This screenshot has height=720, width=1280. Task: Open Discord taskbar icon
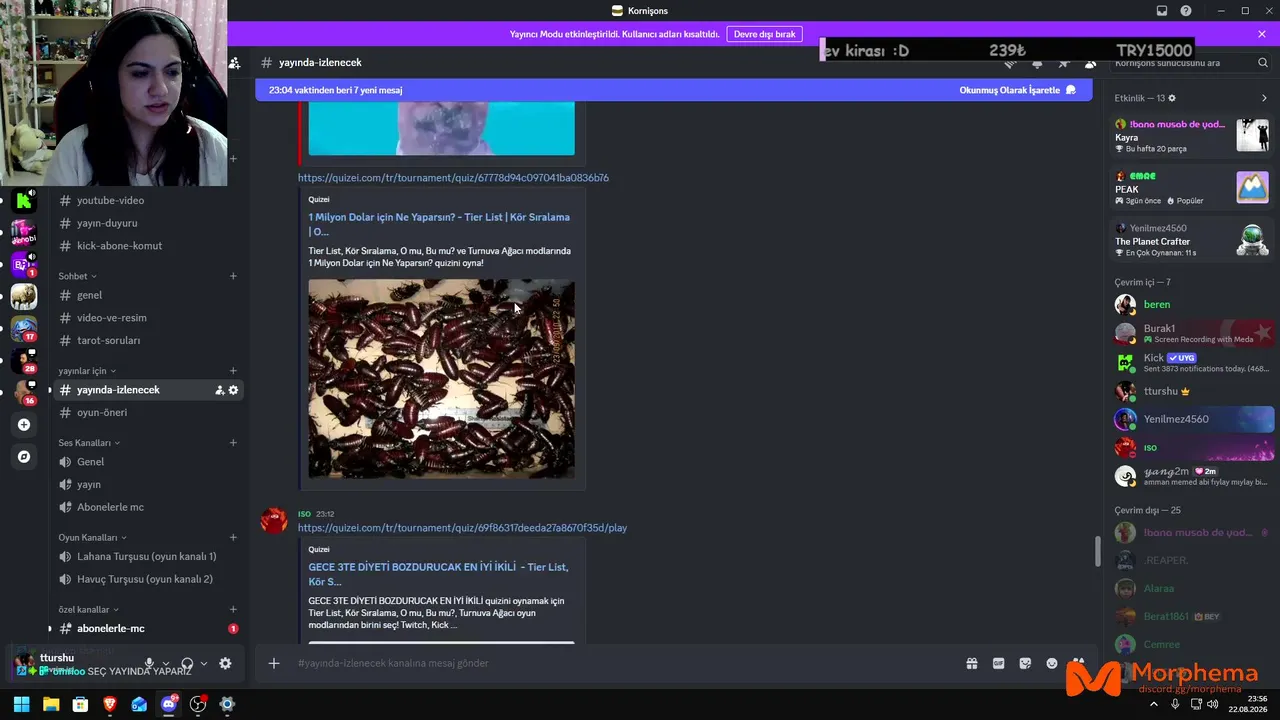[x=169, y=704]
